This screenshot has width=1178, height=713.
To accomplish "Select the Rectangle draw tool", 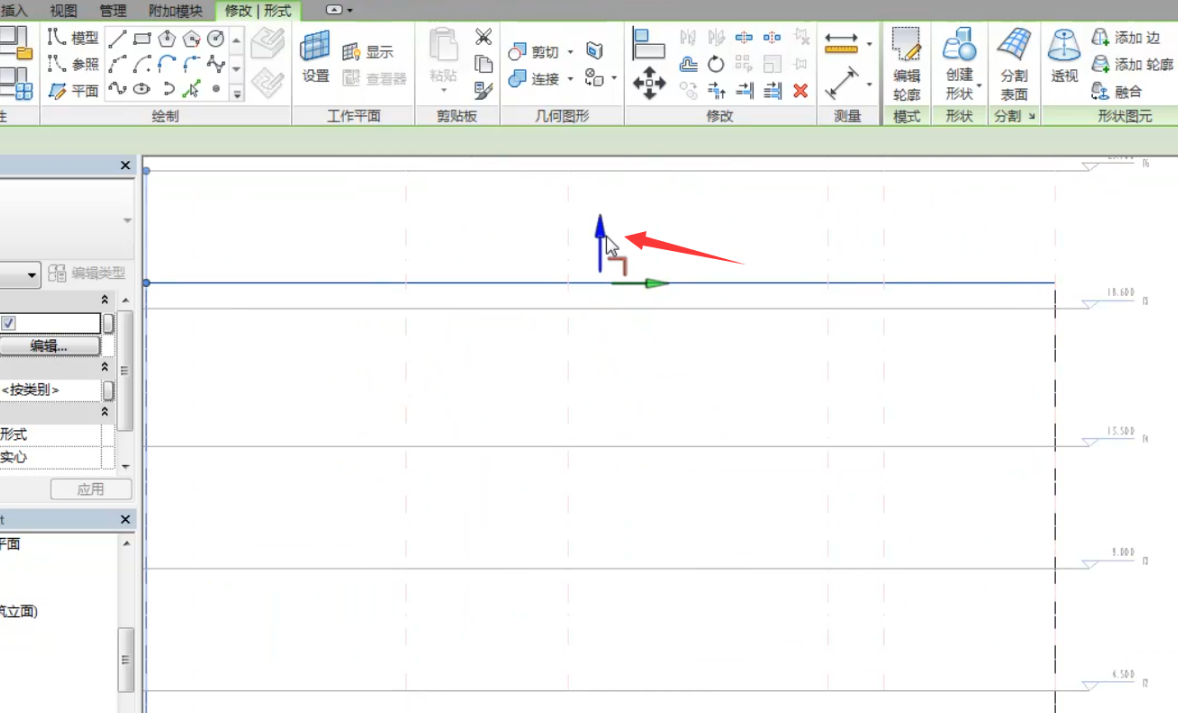I will (142, 39).
